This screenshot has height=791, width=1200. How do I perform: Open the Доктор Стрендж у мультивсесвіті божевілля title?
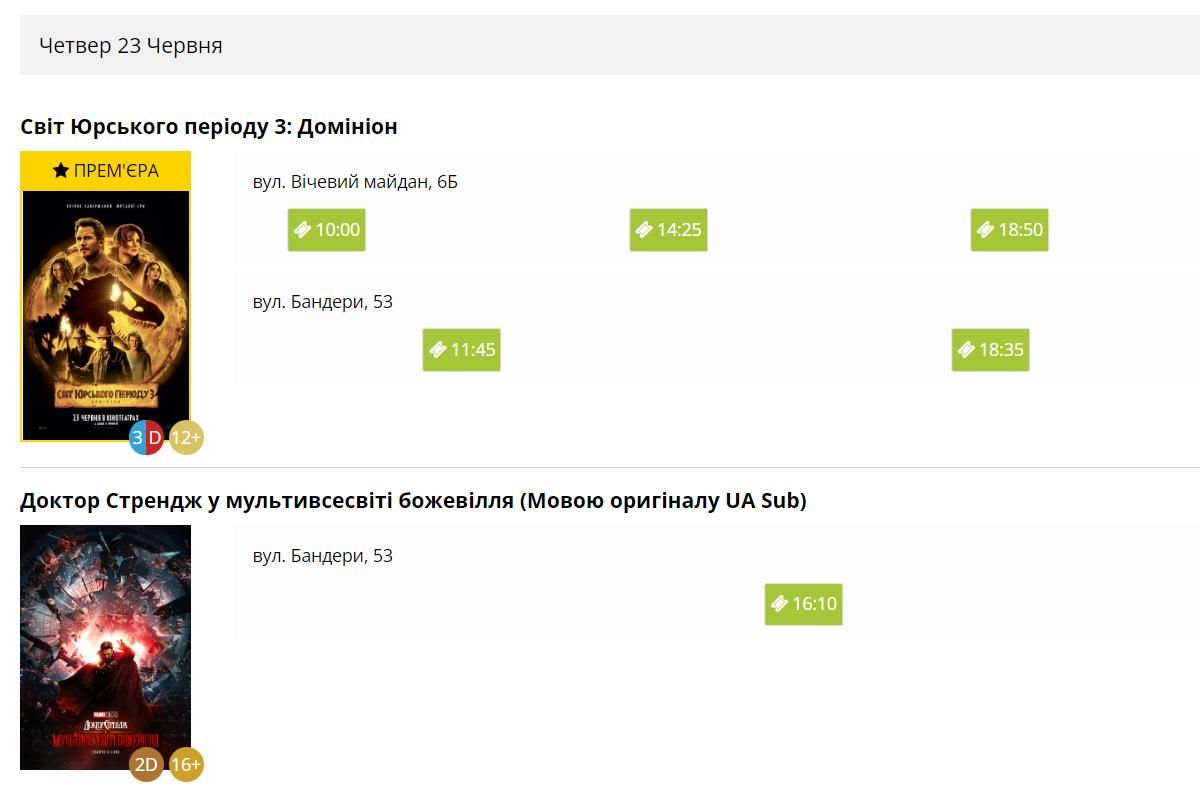pyautogui.click(x=413, y=501)
